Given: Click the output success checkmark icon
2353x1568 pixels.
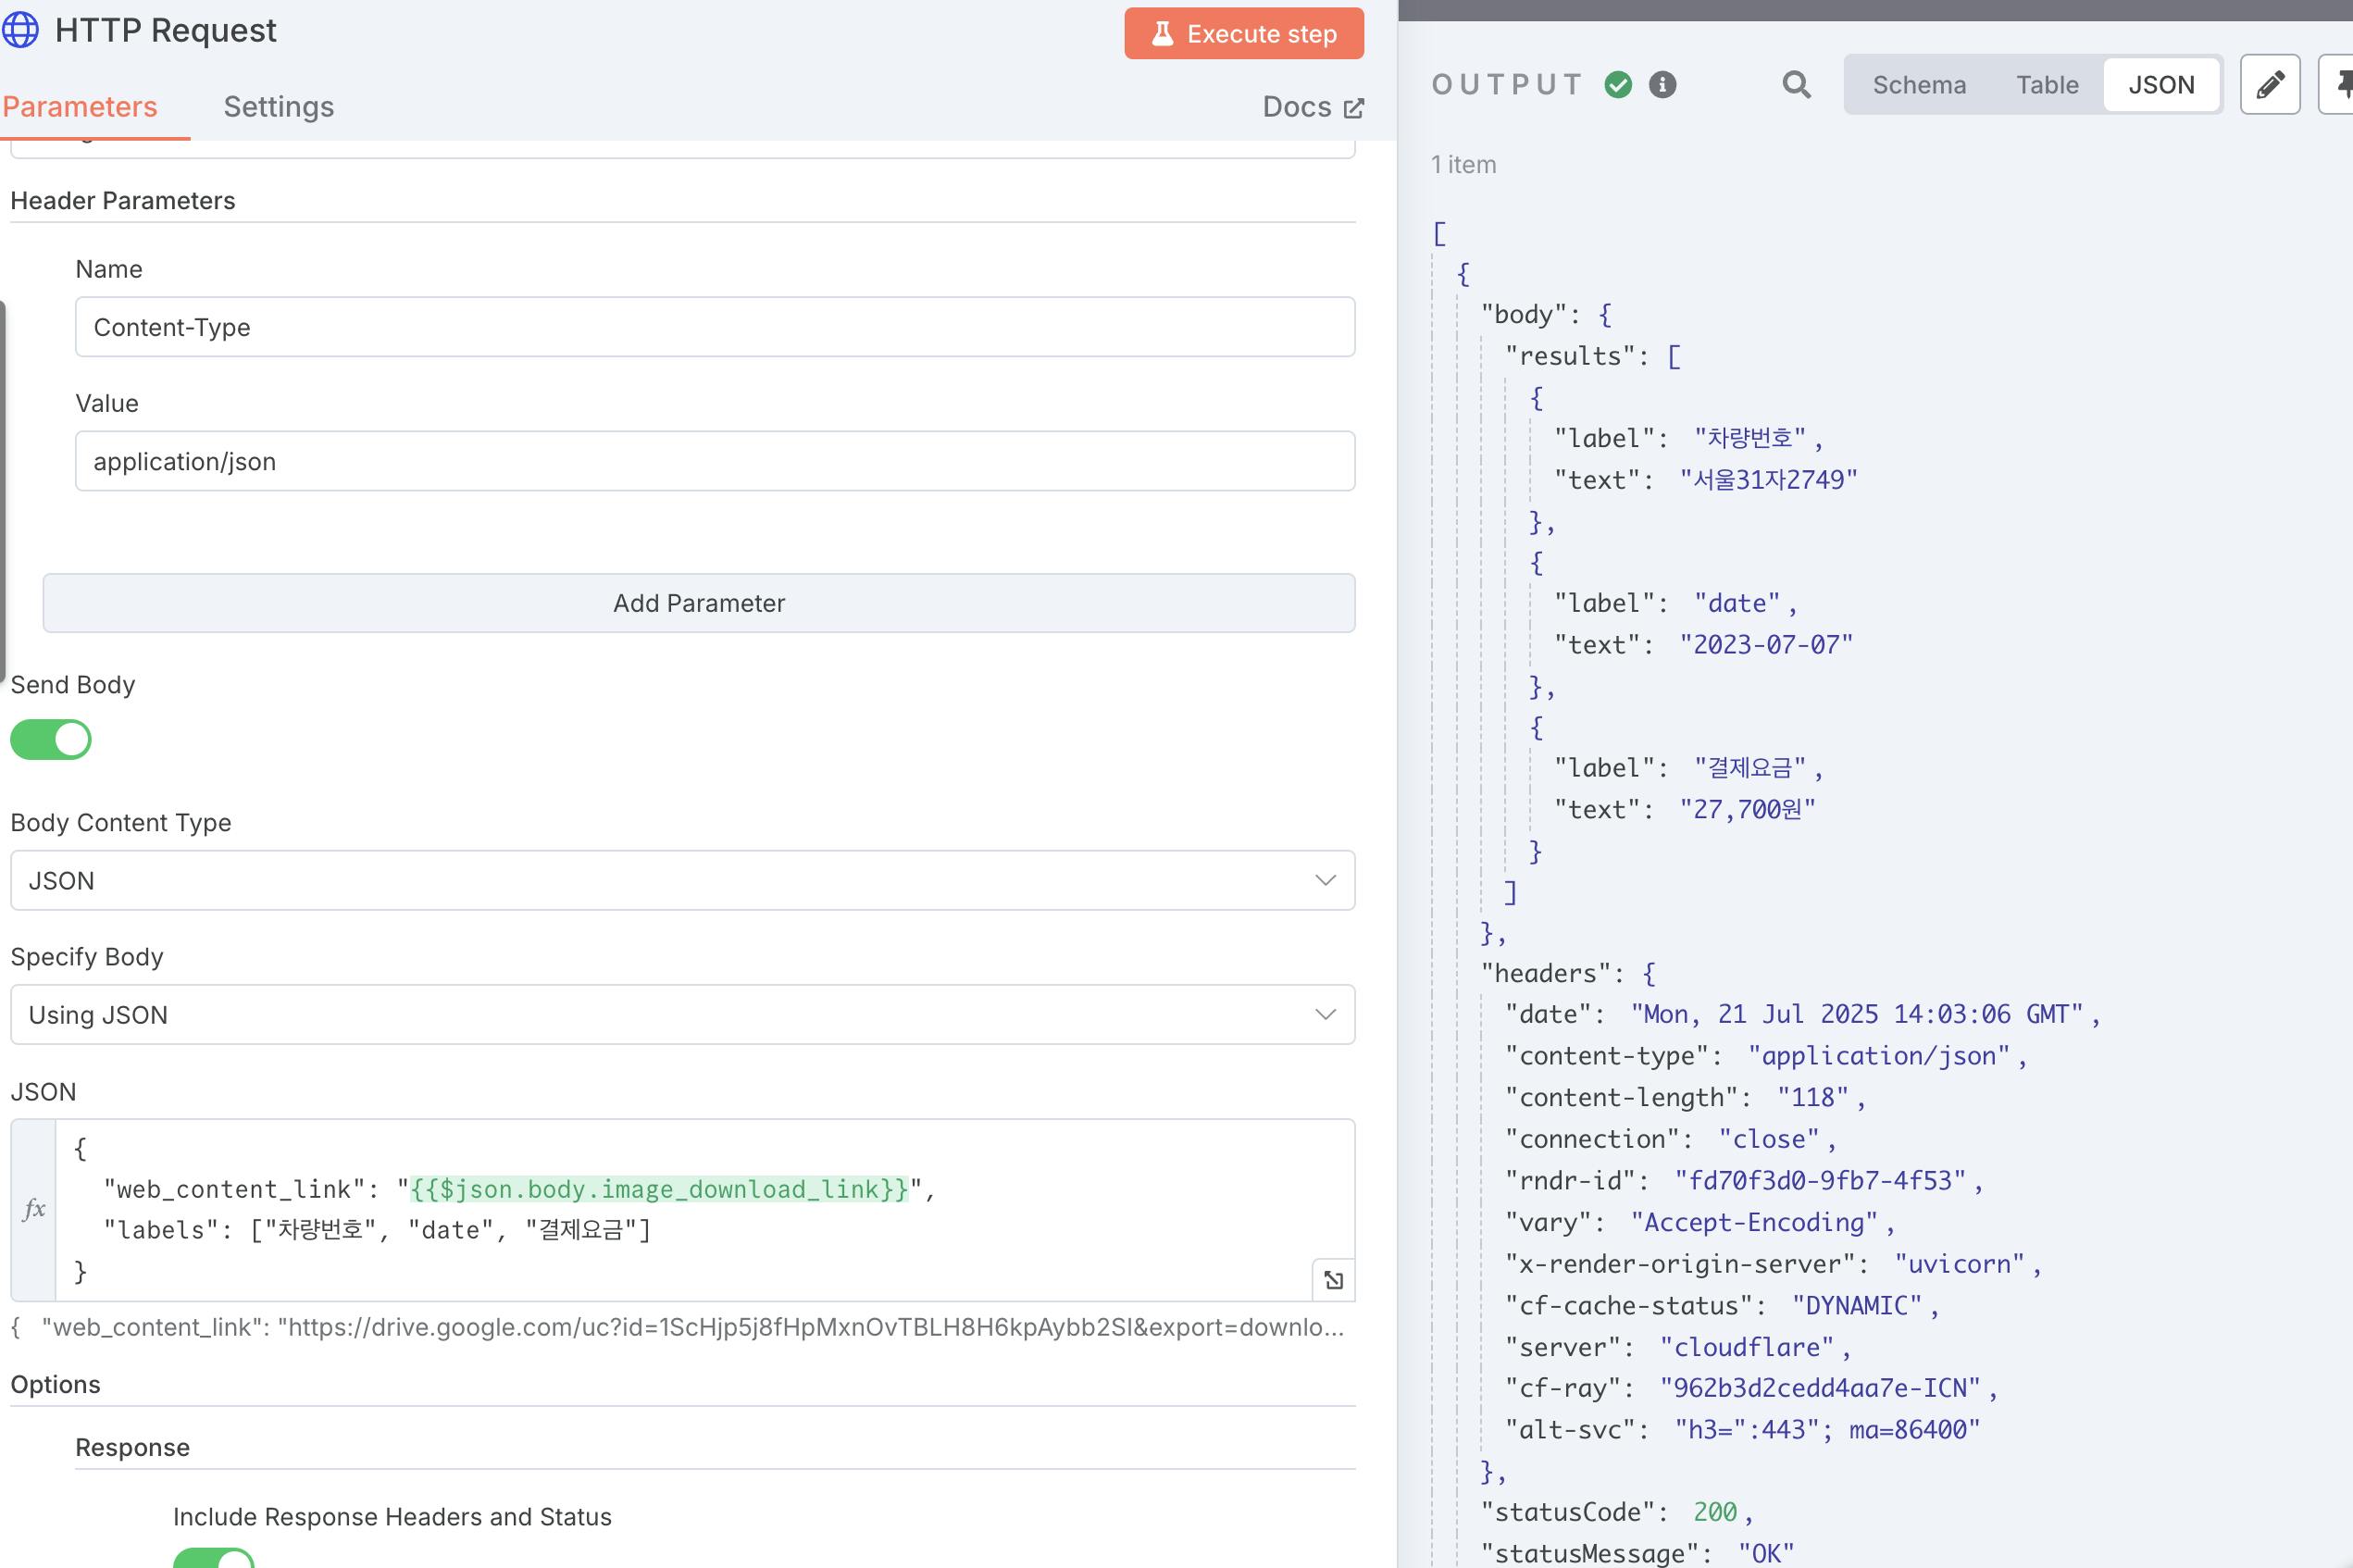Looking at the screenshot, I should (1618, 85).
